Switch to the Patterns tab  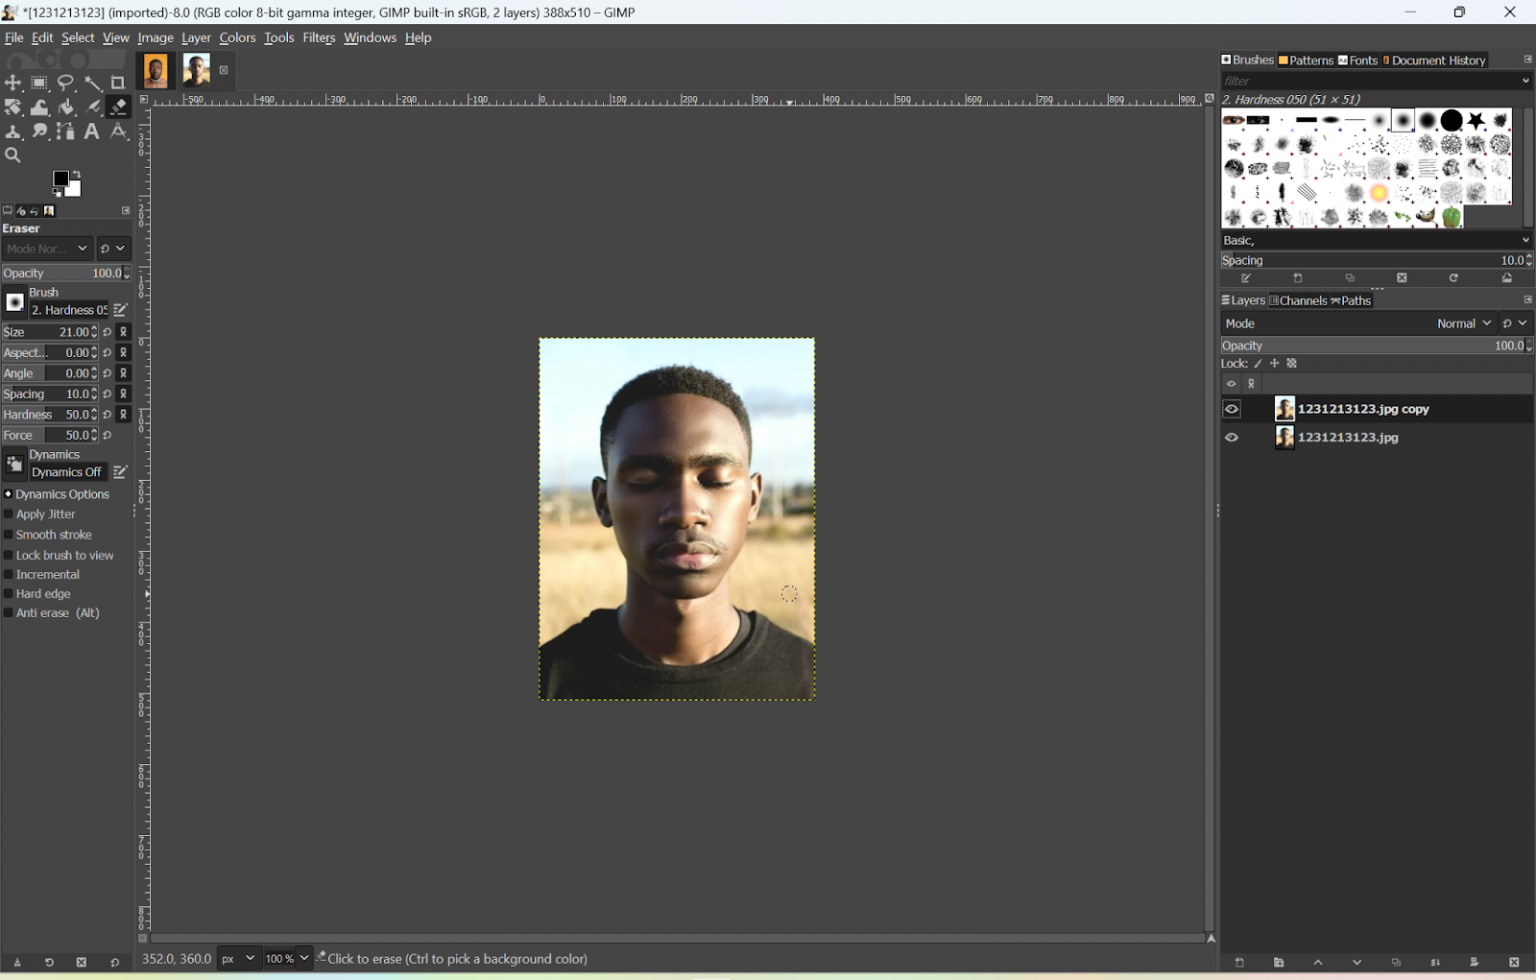1306,60
